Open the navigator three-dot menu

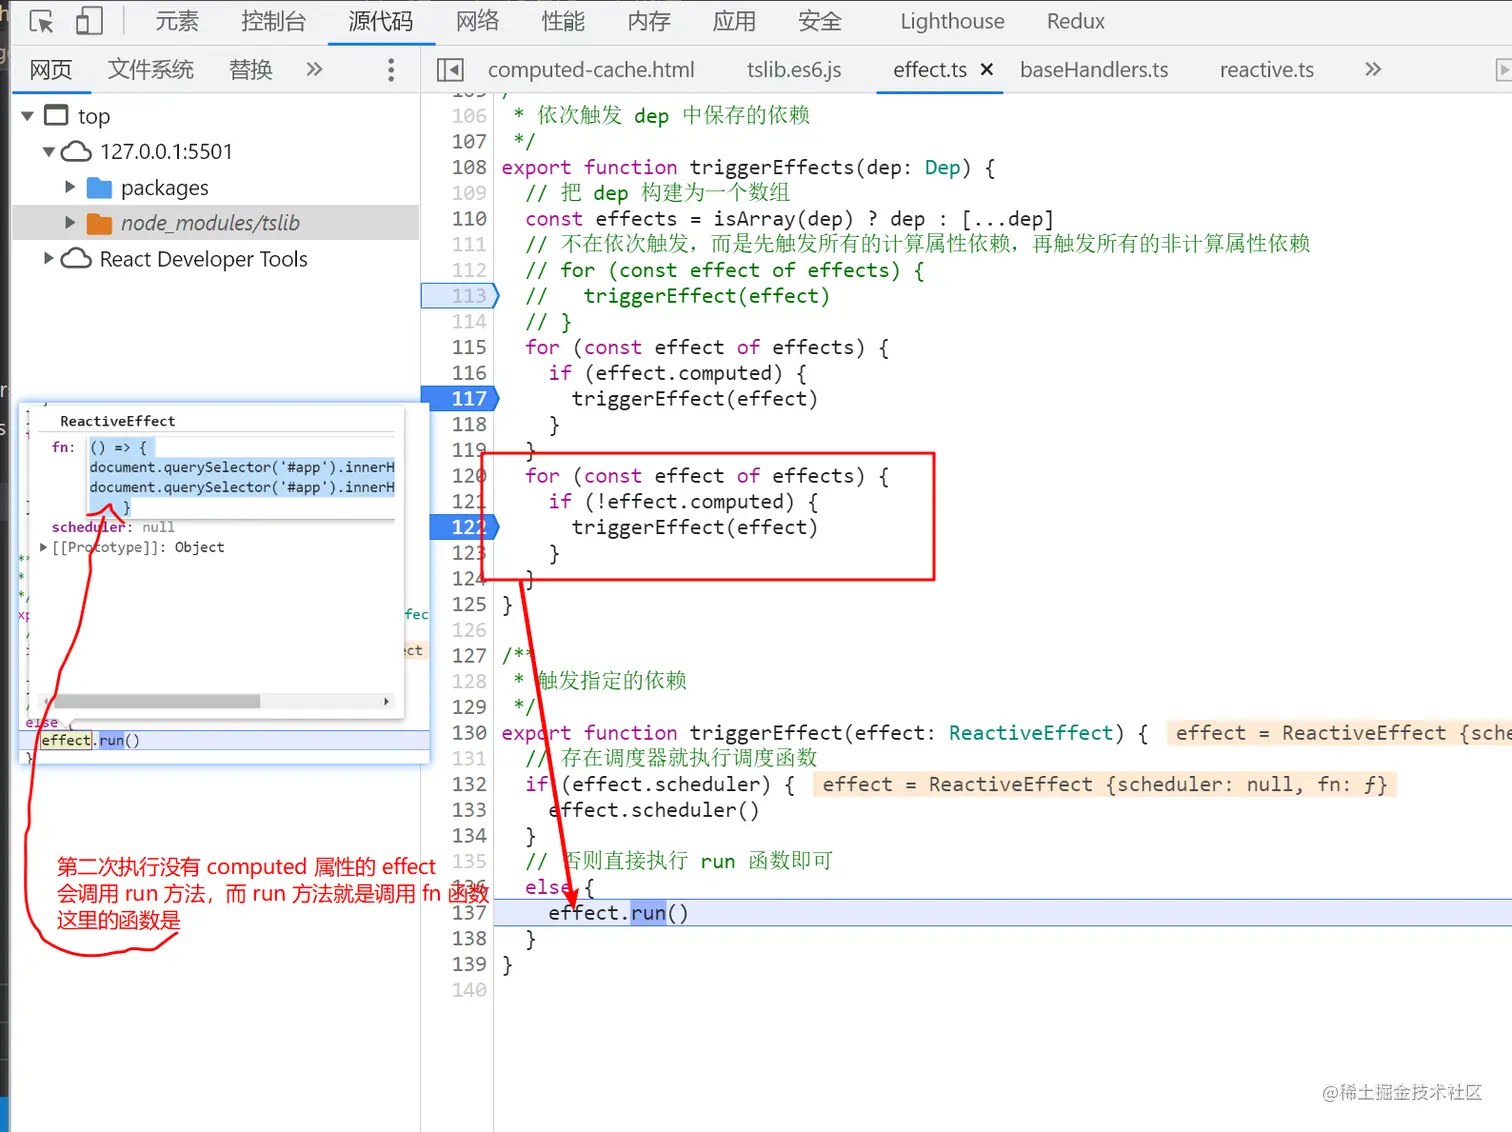pos(391,69)
